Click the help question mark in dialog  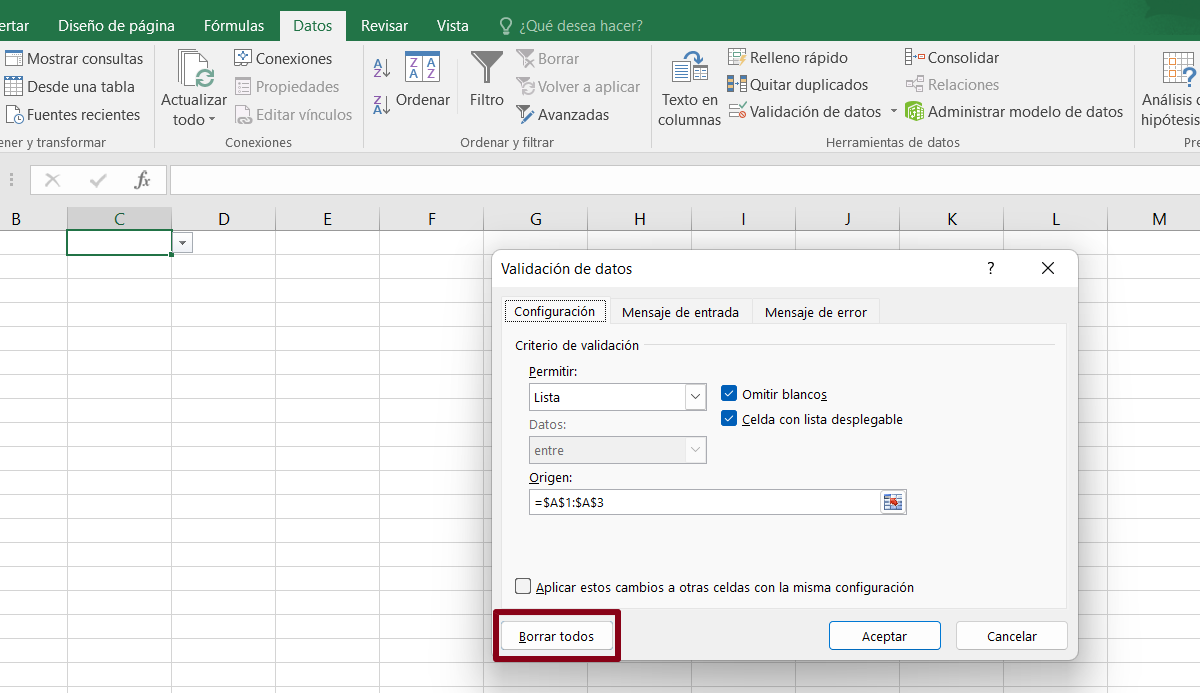991,268
